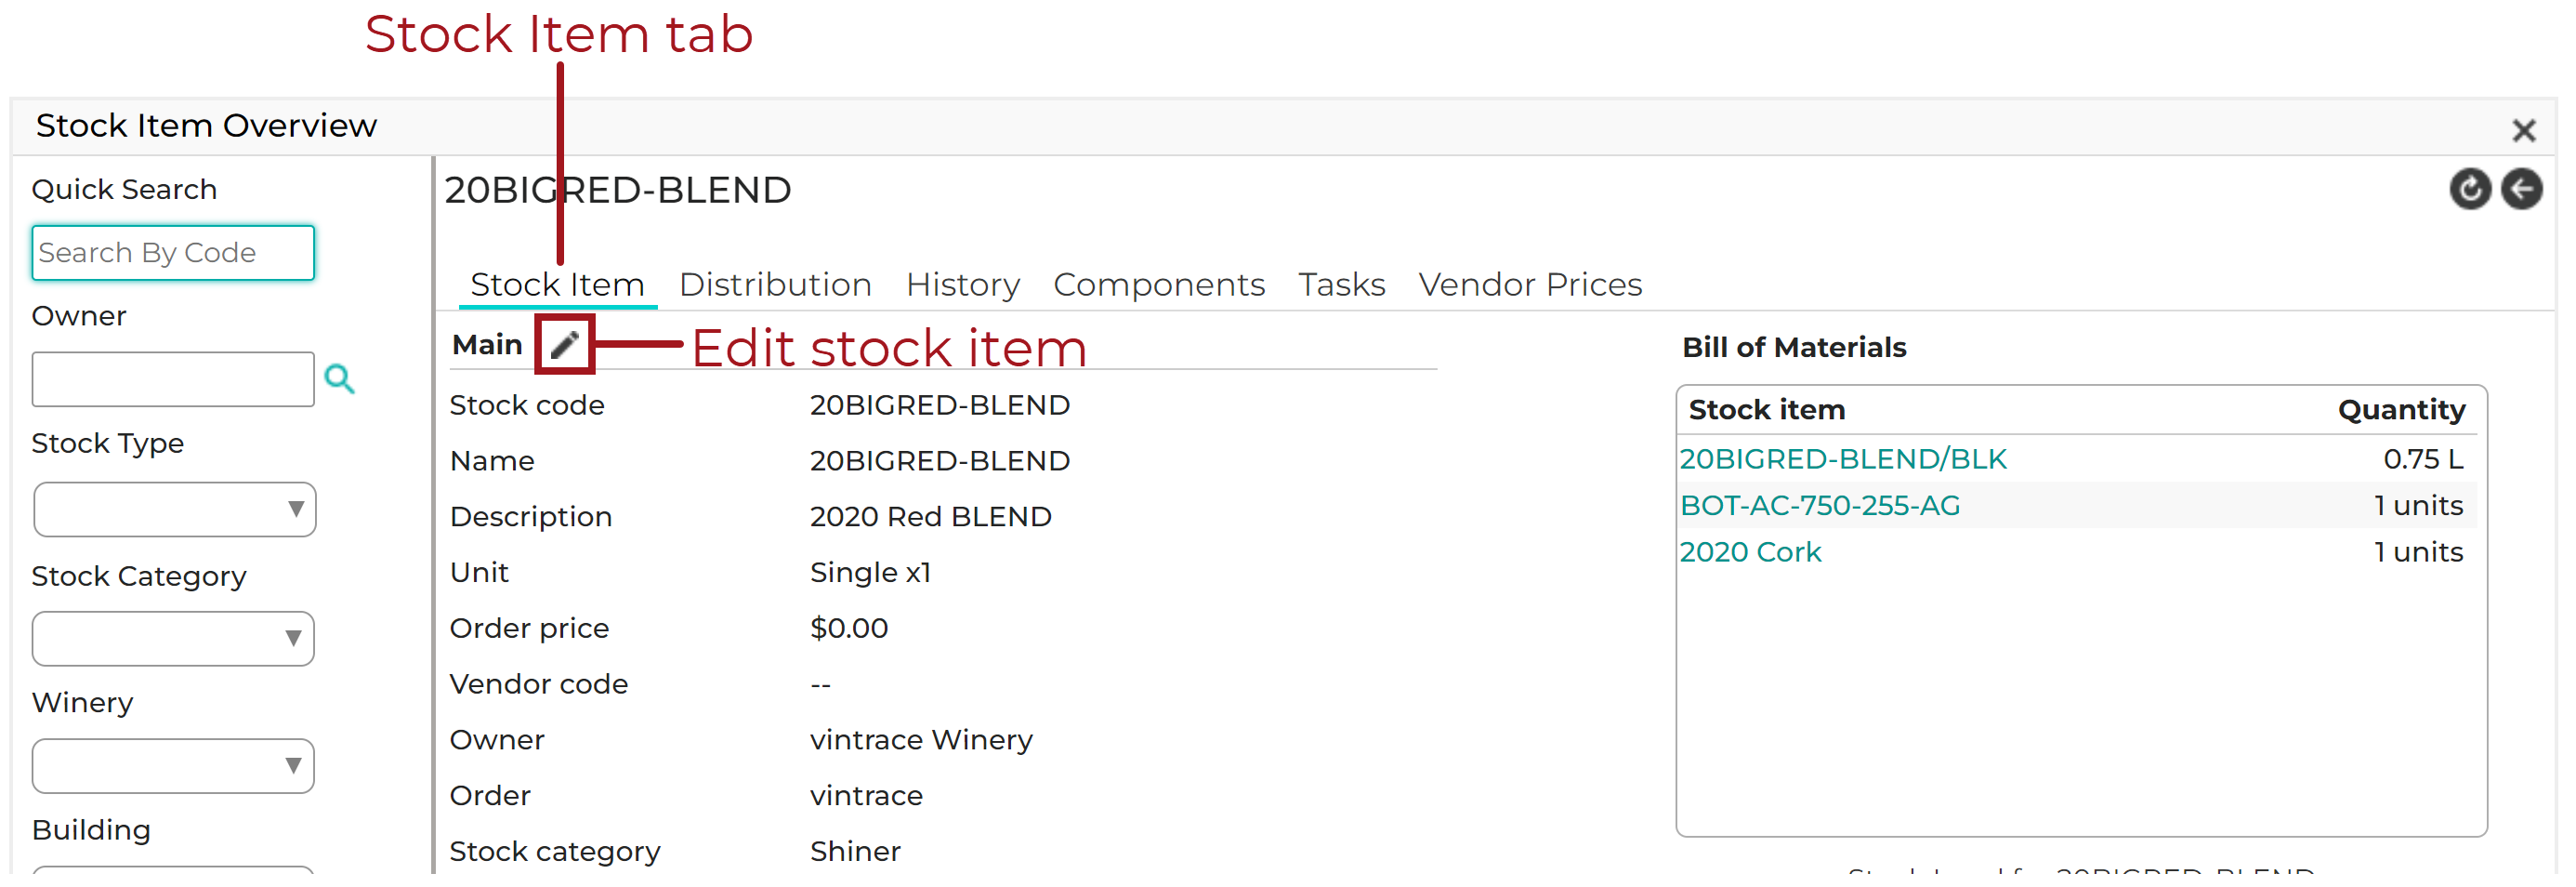The height and width of the screenshot is (887, 2576).
Task: Open the 2020 Cork stock item link
Action: click(x=1750, y=551)
